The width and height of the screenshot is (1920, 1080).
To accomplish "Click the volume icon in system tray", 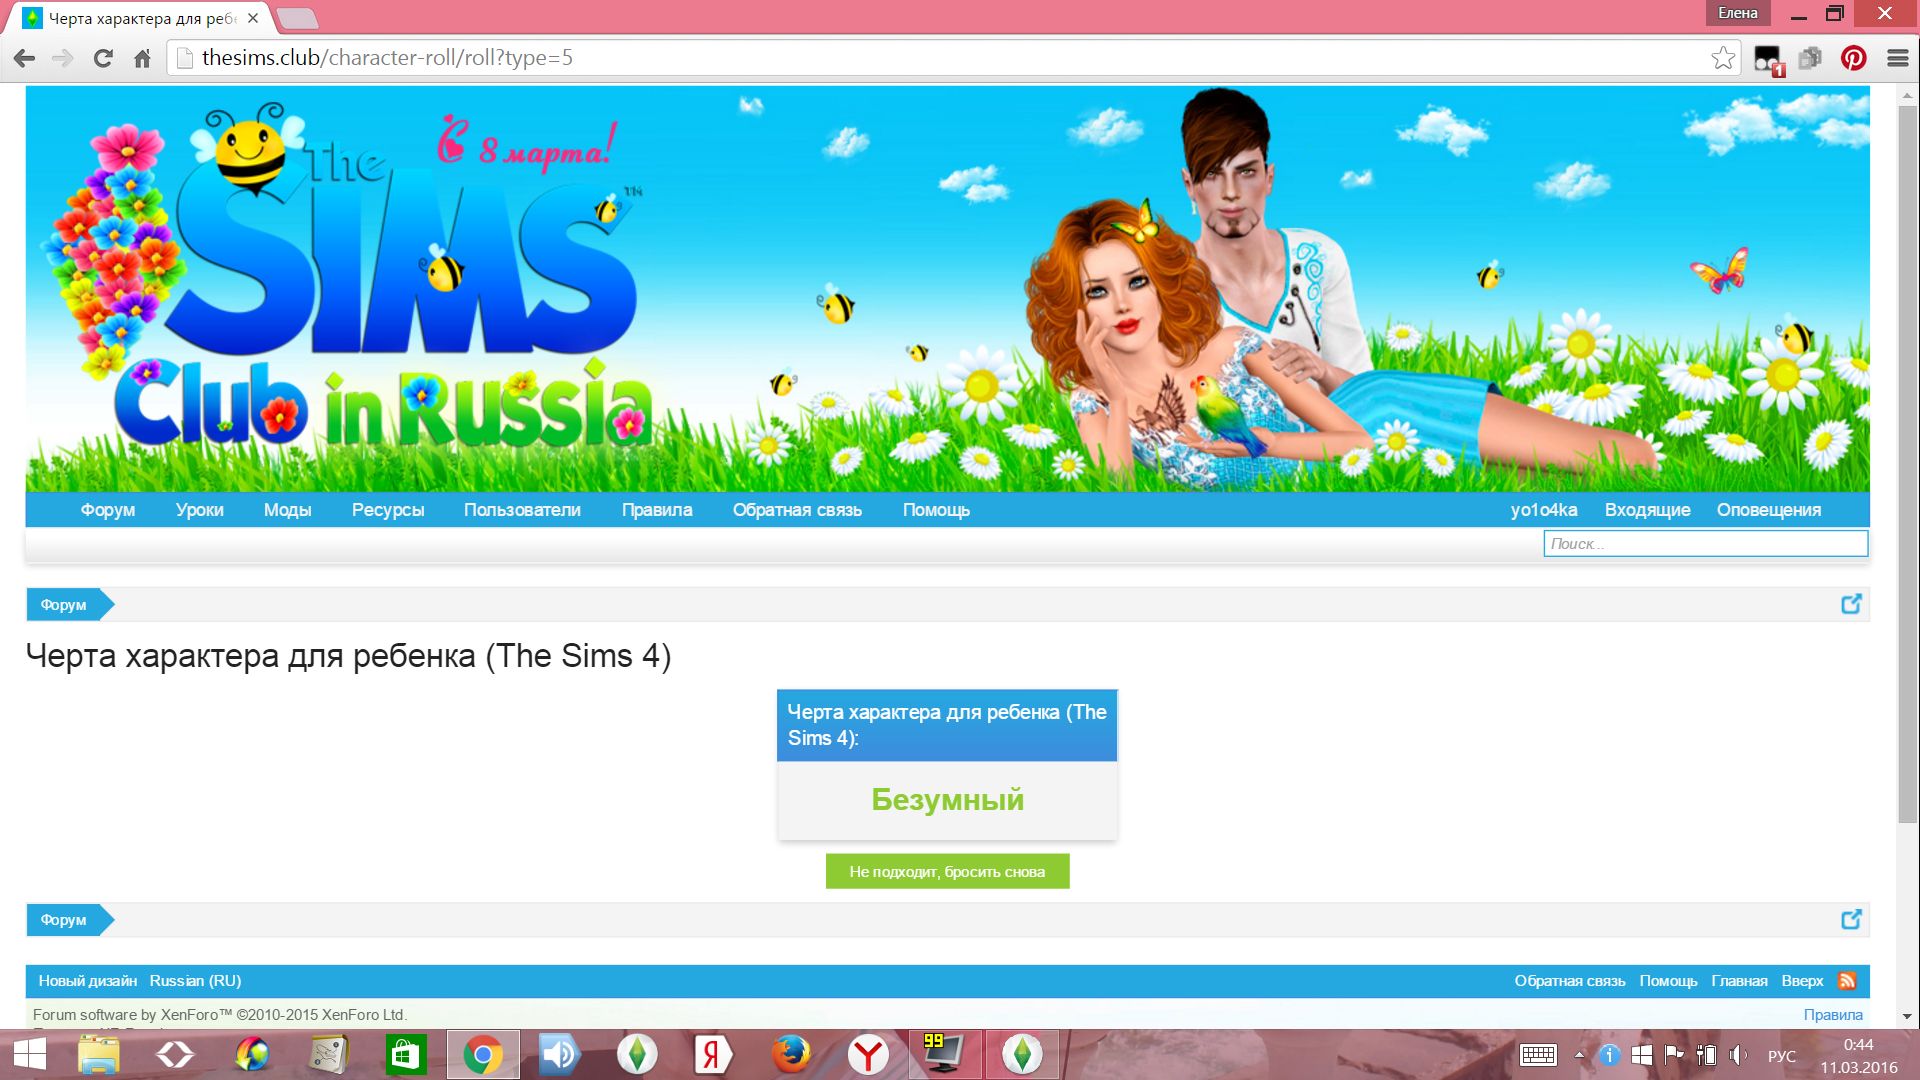I will coord(1739,1055).
